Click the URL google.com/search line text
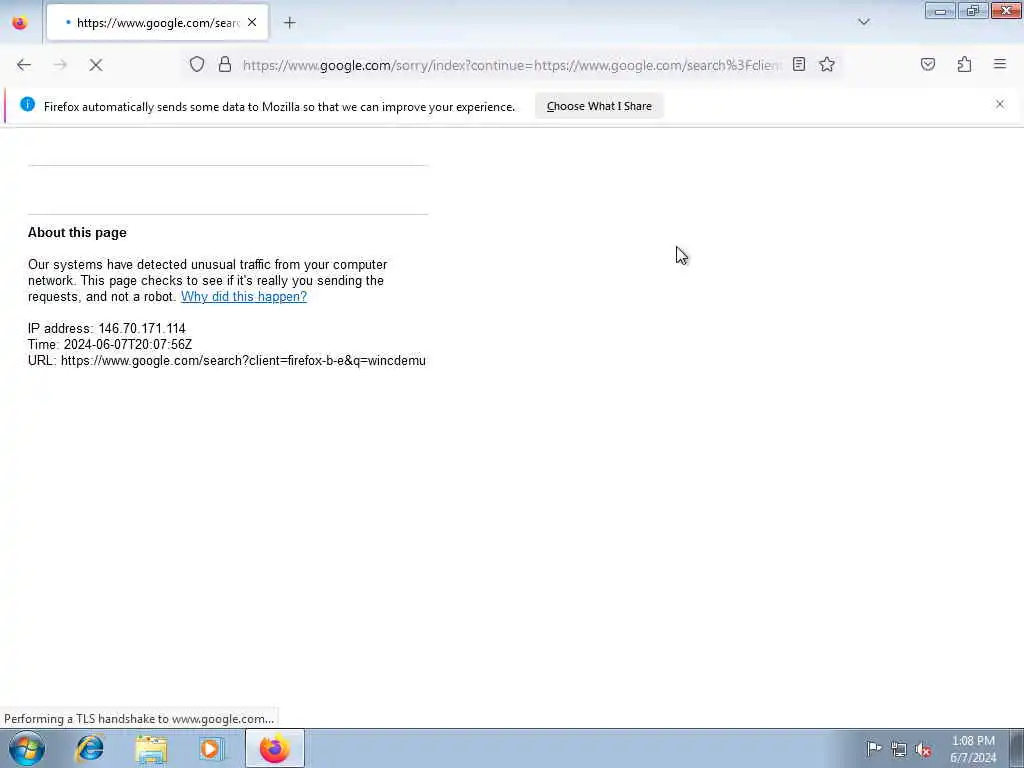This screenshot has width=1024, height=768. (227, 360)
